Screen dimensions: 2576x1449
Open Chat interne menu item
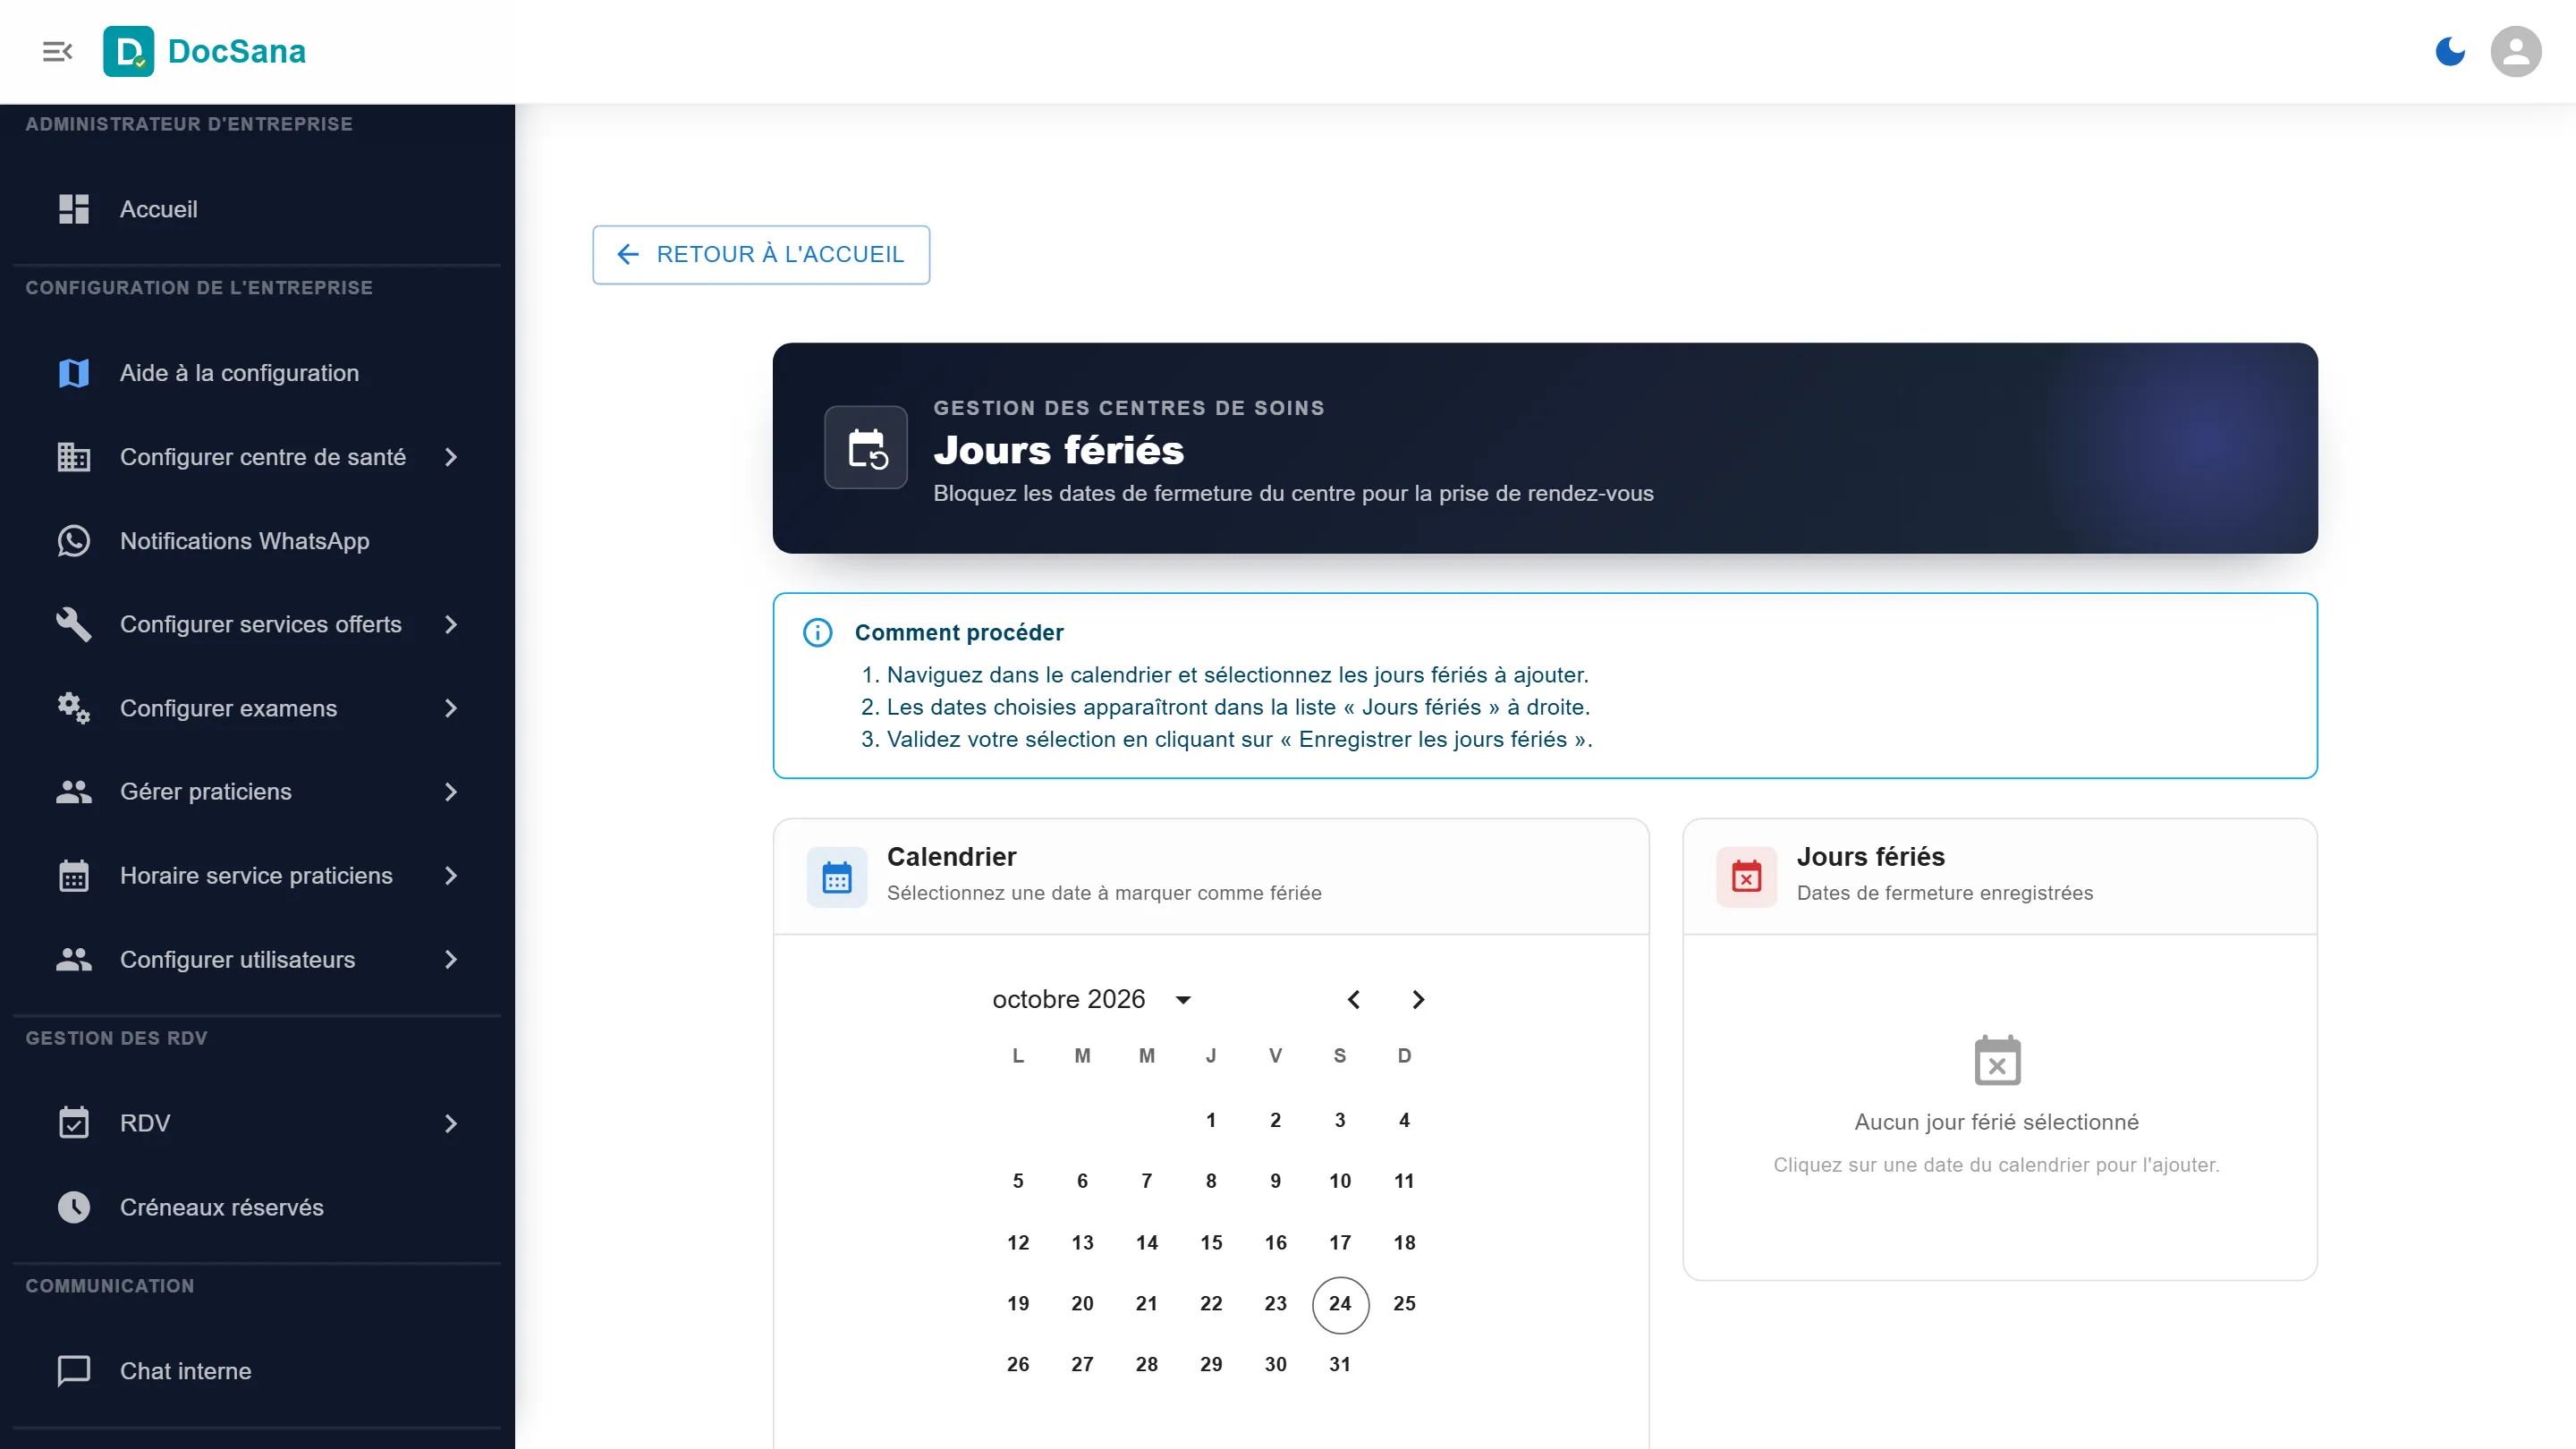click(257, 1371)
